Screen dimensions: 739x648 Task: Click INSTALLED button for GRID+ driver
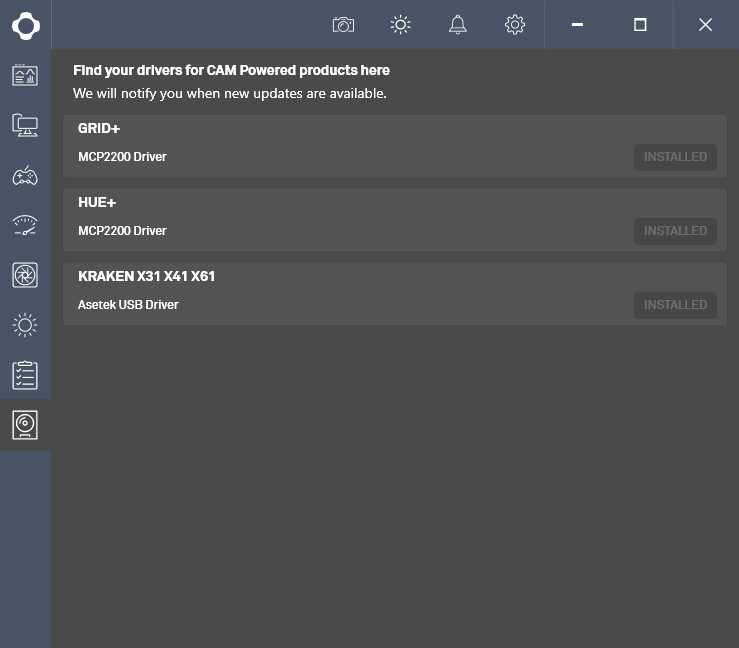(675, 157)
